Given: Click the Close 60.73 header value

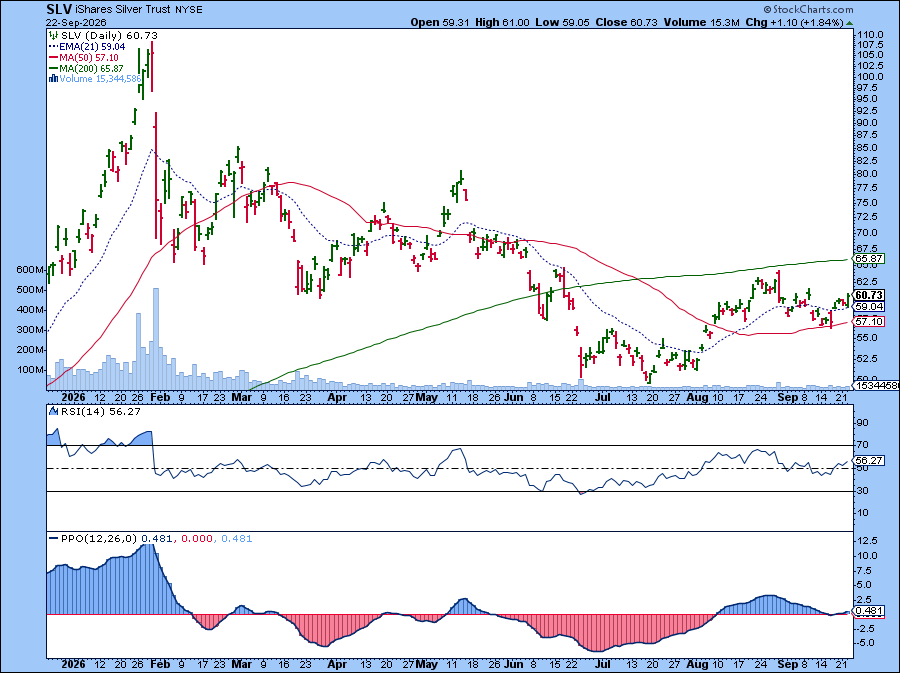Looking at the screenshot, I should click(x=626, y=22).
